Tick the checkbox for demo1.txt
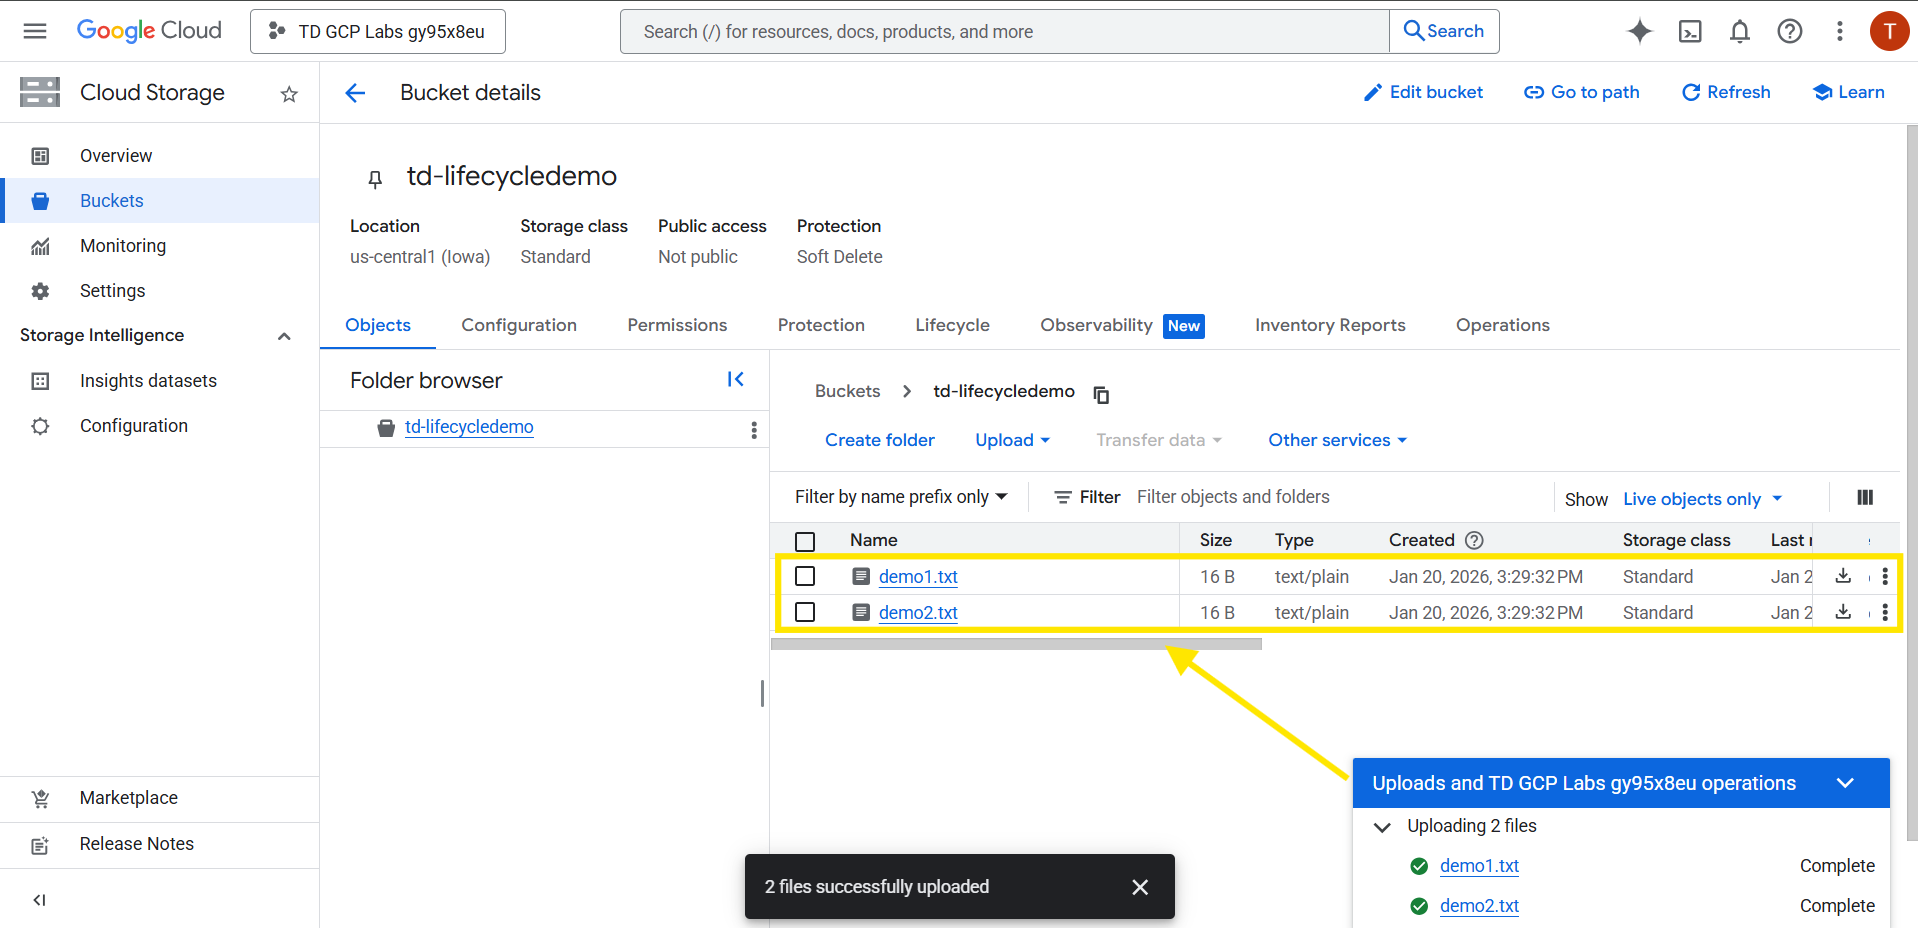Image resolution: width=1918 pixels, height=928 pixels. 805,577
